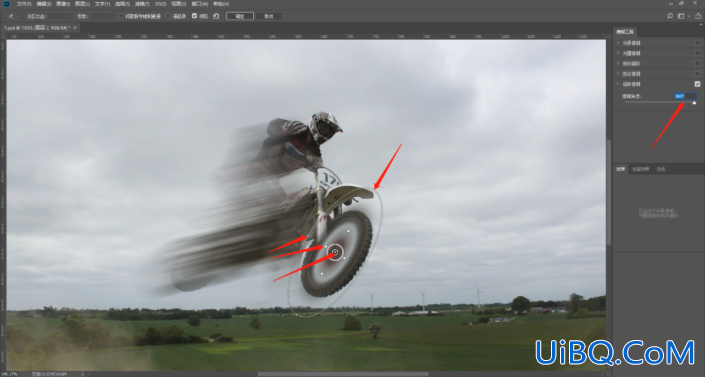705x377 pixels.
Task: Select the Blur Tools panel tab (模糊工具)
Action: 625,32
